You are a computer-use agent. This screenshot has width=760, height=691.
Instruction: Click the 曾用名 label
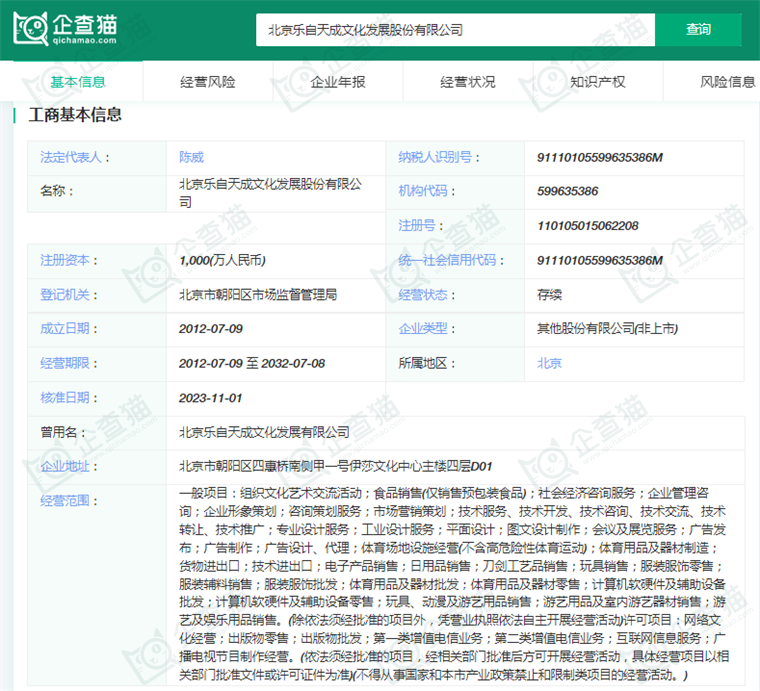tap(59, 432)
